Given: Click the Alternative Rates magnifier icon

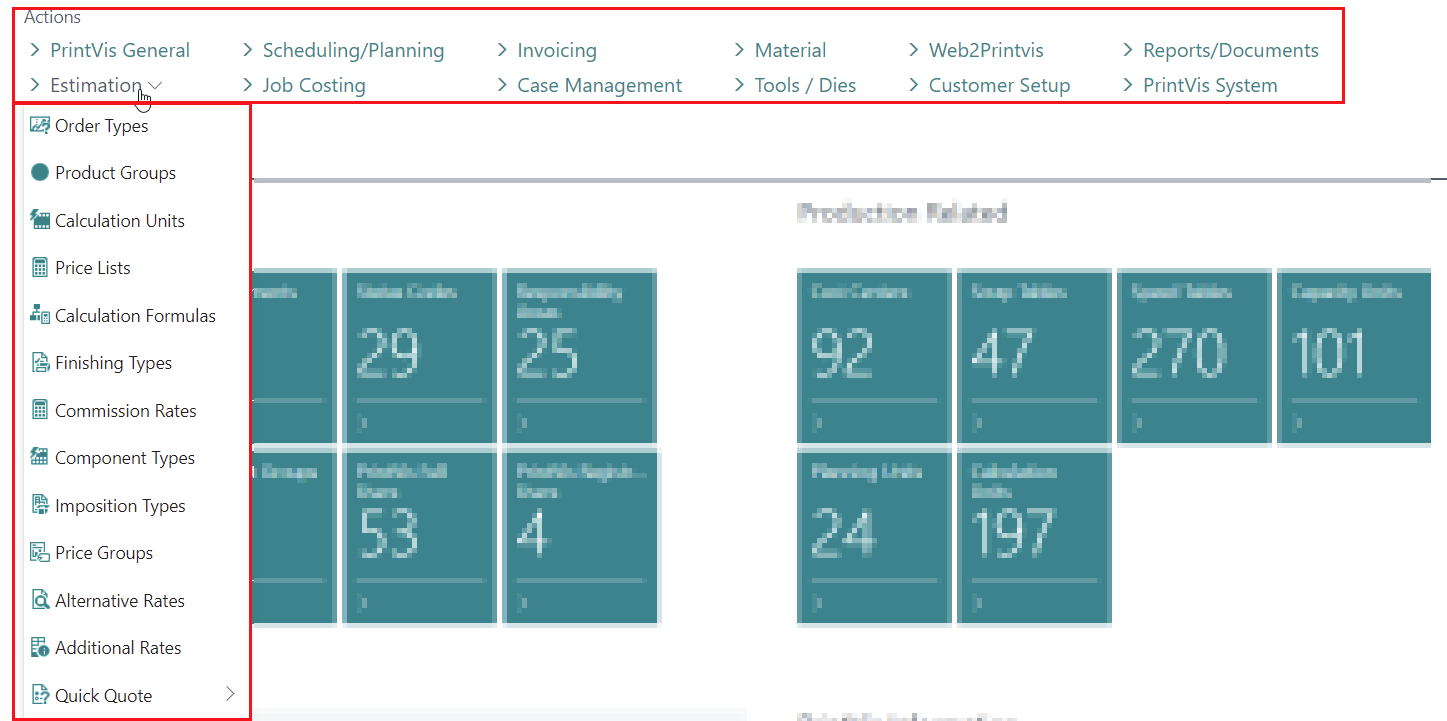Looking at the screenshot, I should click(x=40, y=600).
